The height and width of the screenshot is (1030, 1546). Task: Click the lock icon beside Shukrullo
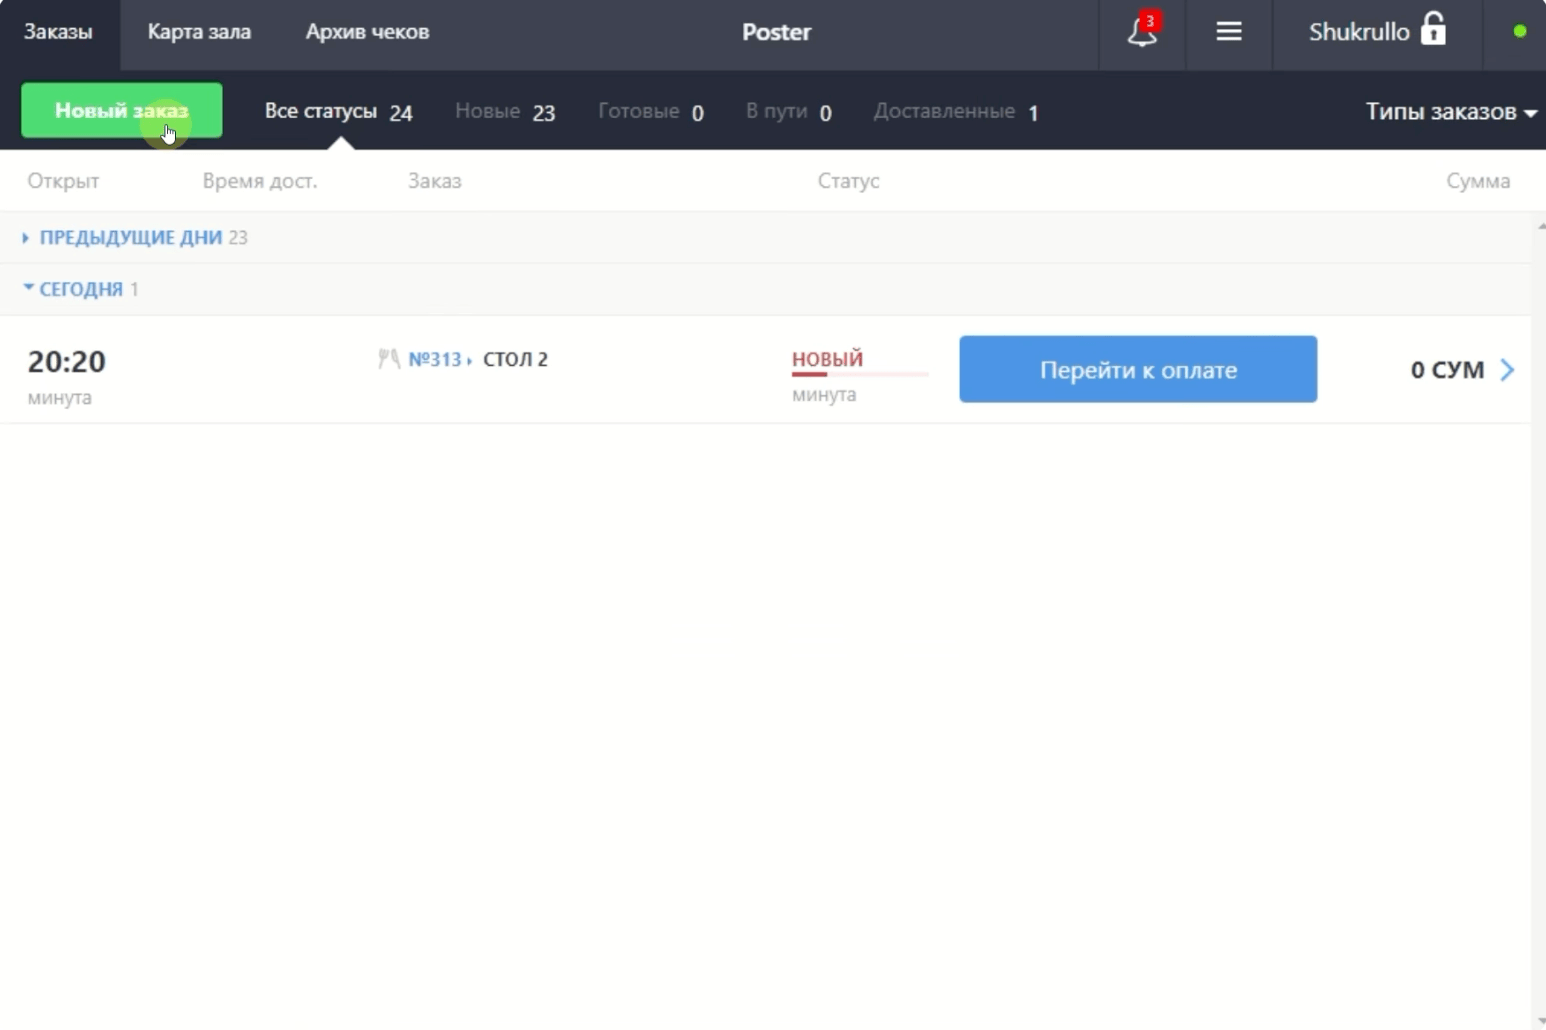(1433, 30)
